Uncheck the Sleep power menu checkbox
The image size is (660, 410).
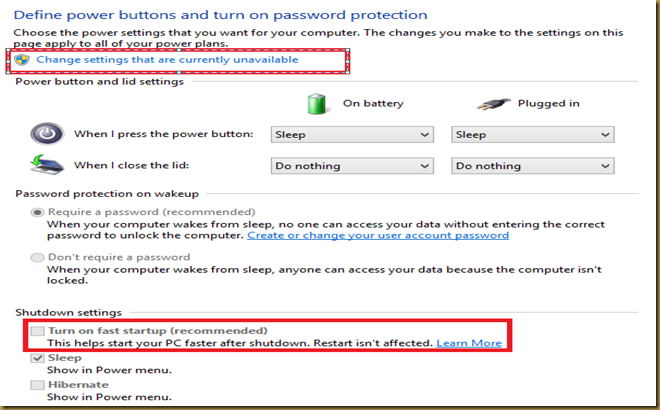[38, 357]
